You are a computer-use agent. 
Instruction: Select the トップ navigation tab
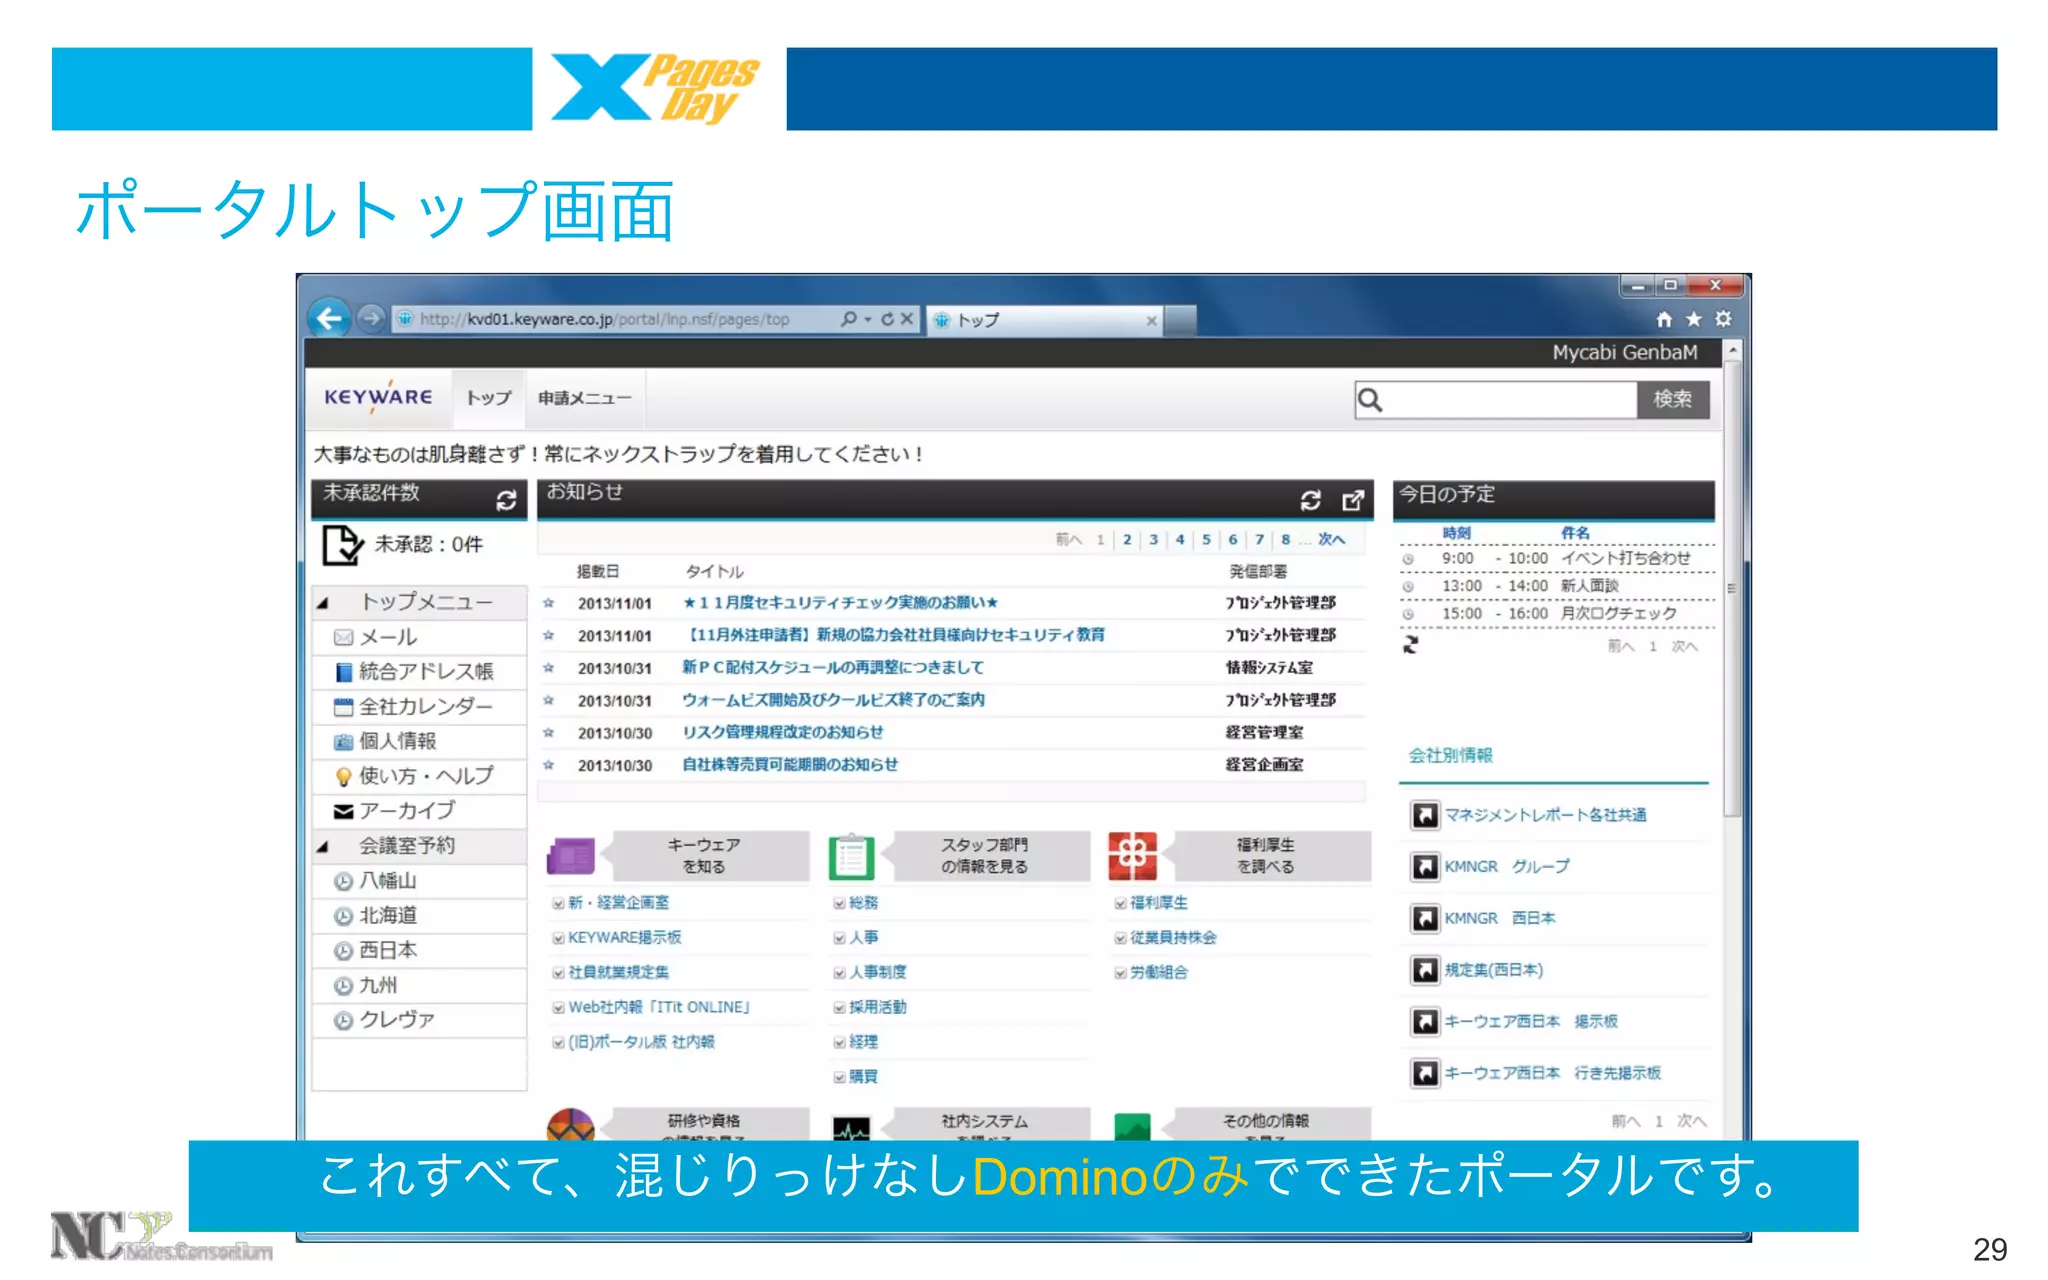488,398
